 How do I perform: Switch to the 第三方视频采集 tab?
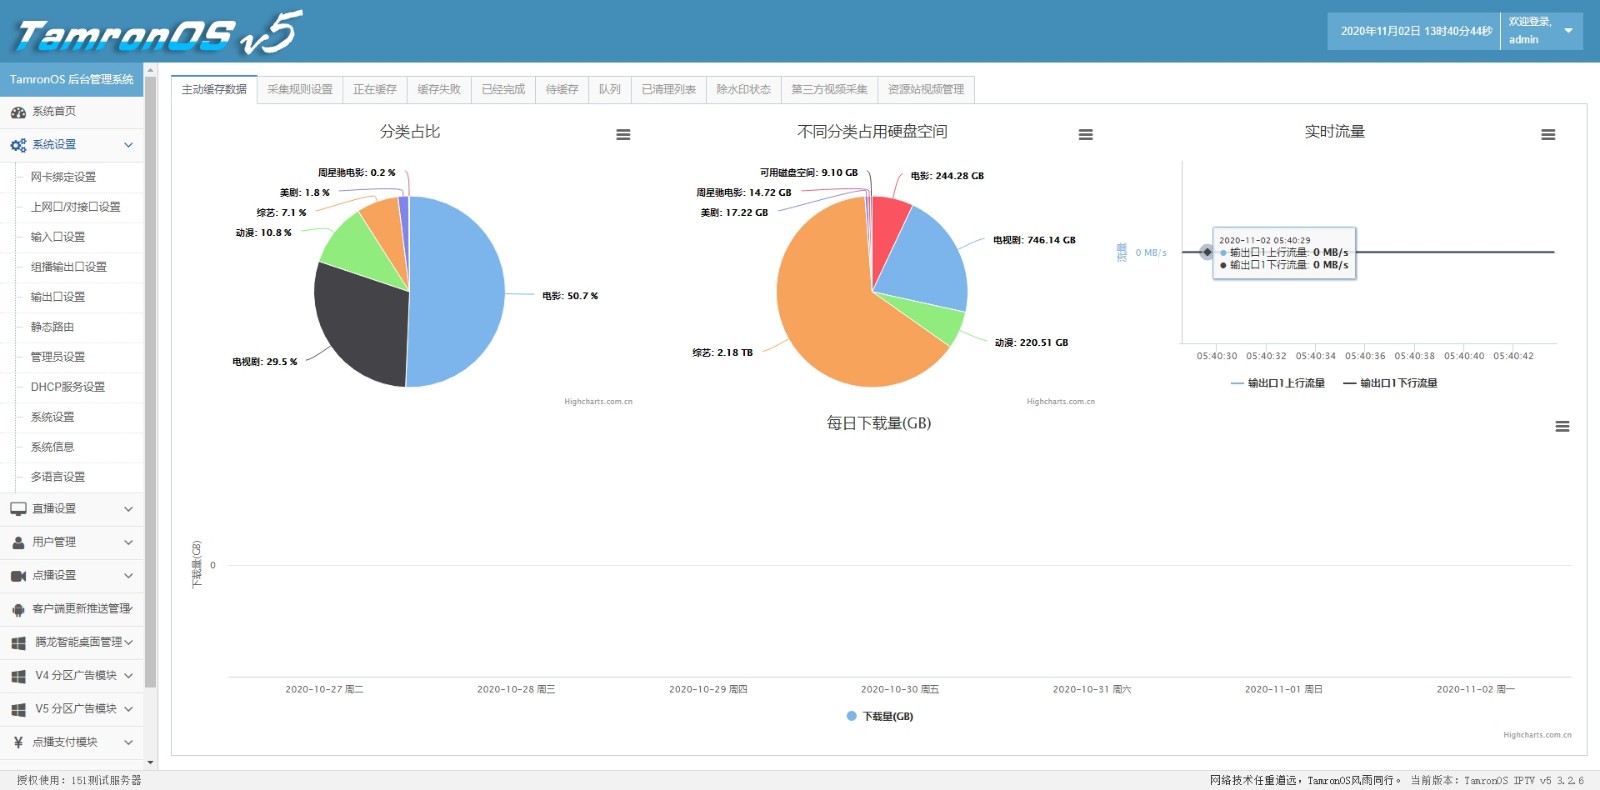830,89
